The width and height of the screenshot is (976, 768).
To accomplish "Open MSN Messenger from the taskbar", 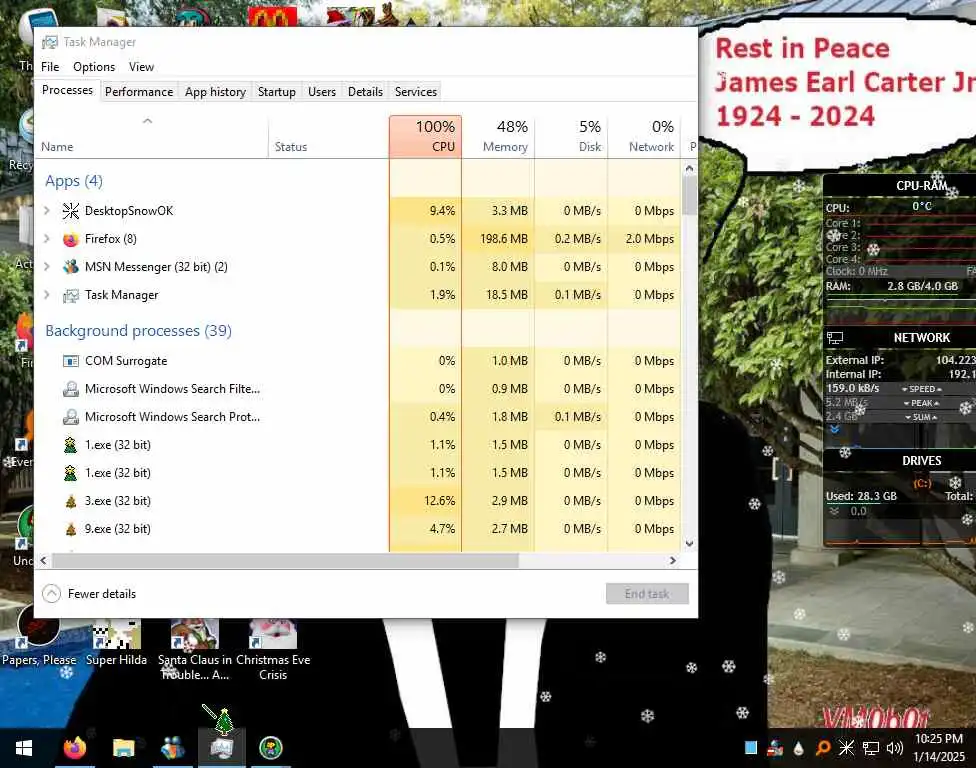I will pos(172,748).
